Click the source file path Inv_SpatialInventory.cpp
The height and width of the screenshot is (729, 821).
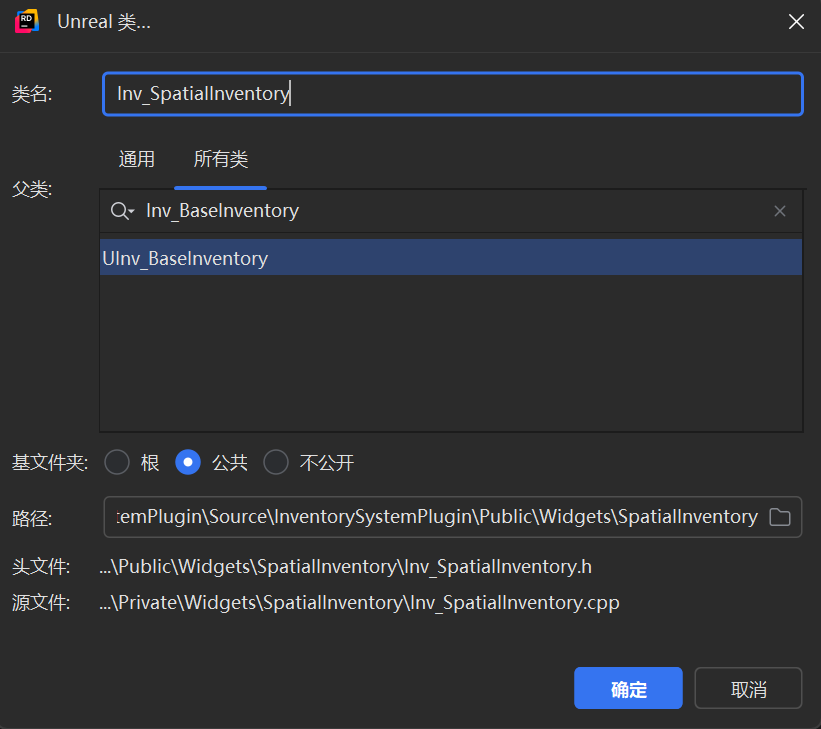click(359, 603)
